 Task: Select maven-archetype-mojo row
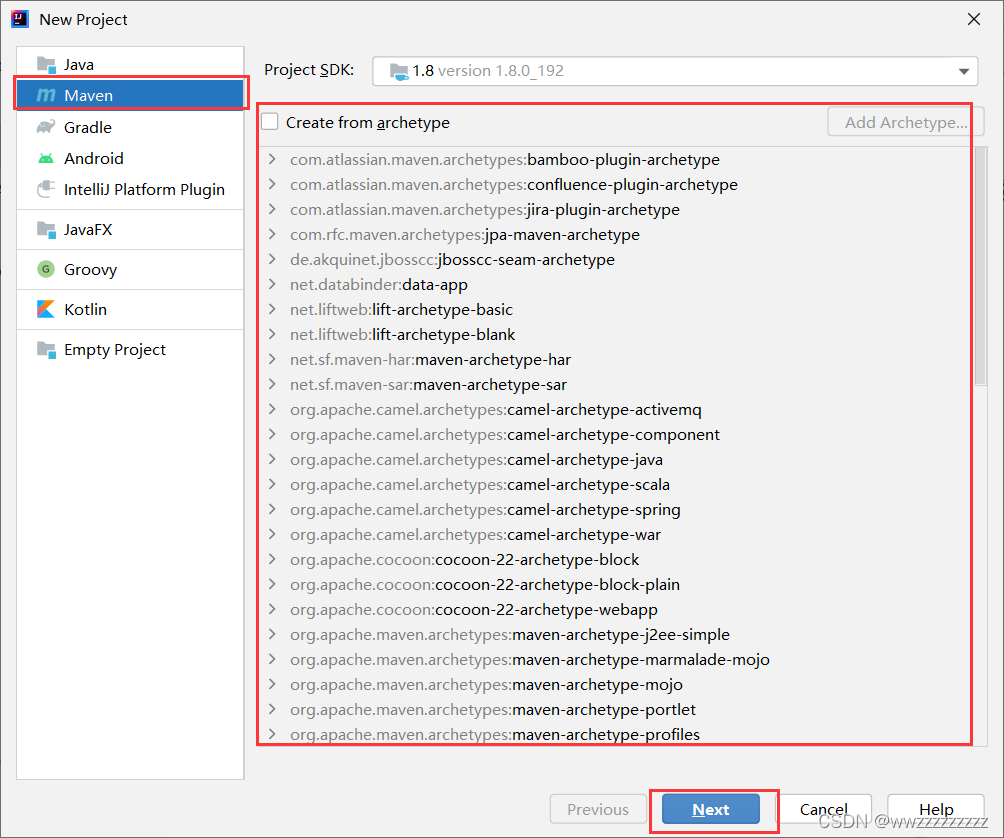(615, 684)
